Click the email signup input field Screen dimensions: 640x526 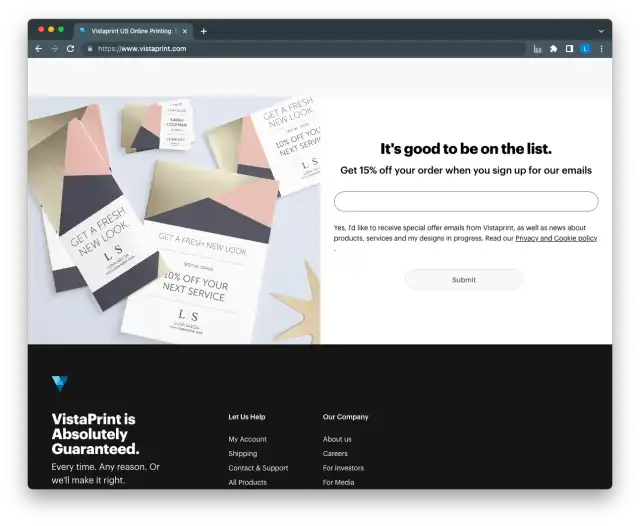click(x=466, y=201)
